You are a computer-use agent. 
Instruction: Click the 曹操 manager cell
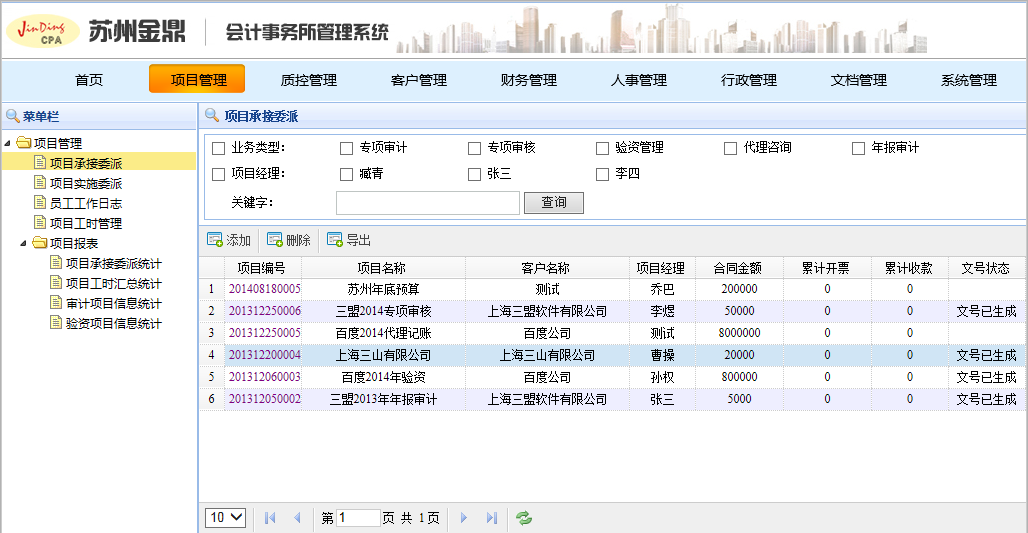[x=662, y=355]
